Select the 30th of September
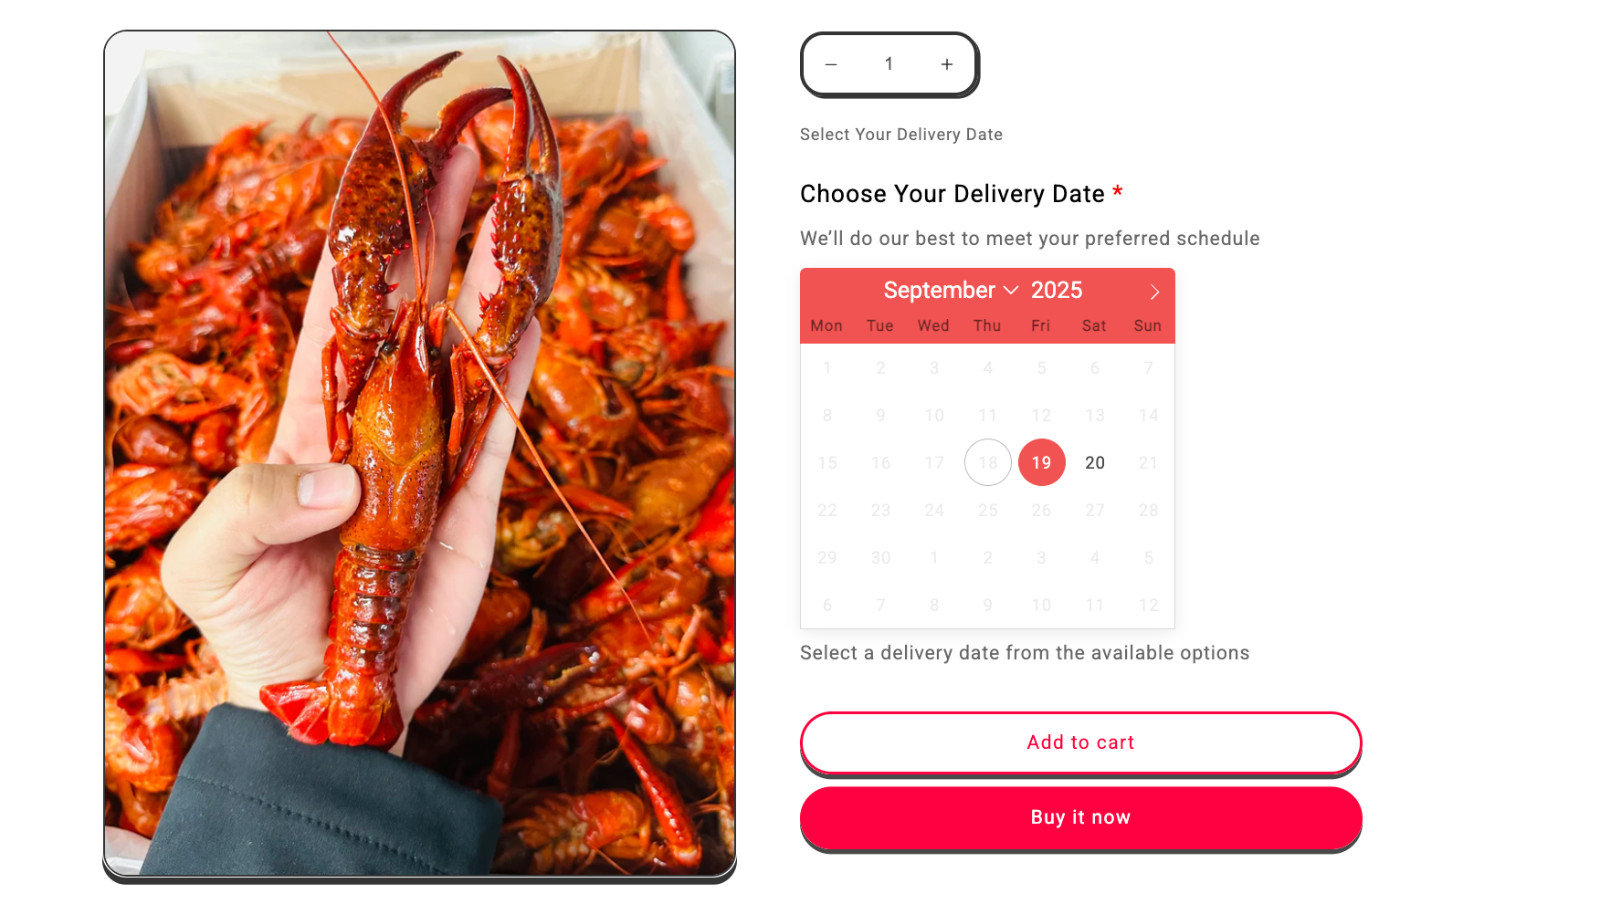The height and width of the screenshot is (900, 1600). click(x=880, y=557)
